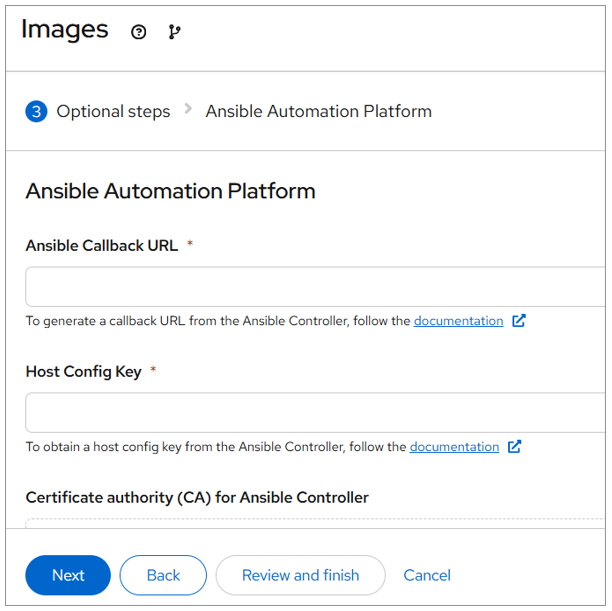This screenshot has width=612, height=611.
Task: Go to previous step with Back
Action: (x=163, y=575)
